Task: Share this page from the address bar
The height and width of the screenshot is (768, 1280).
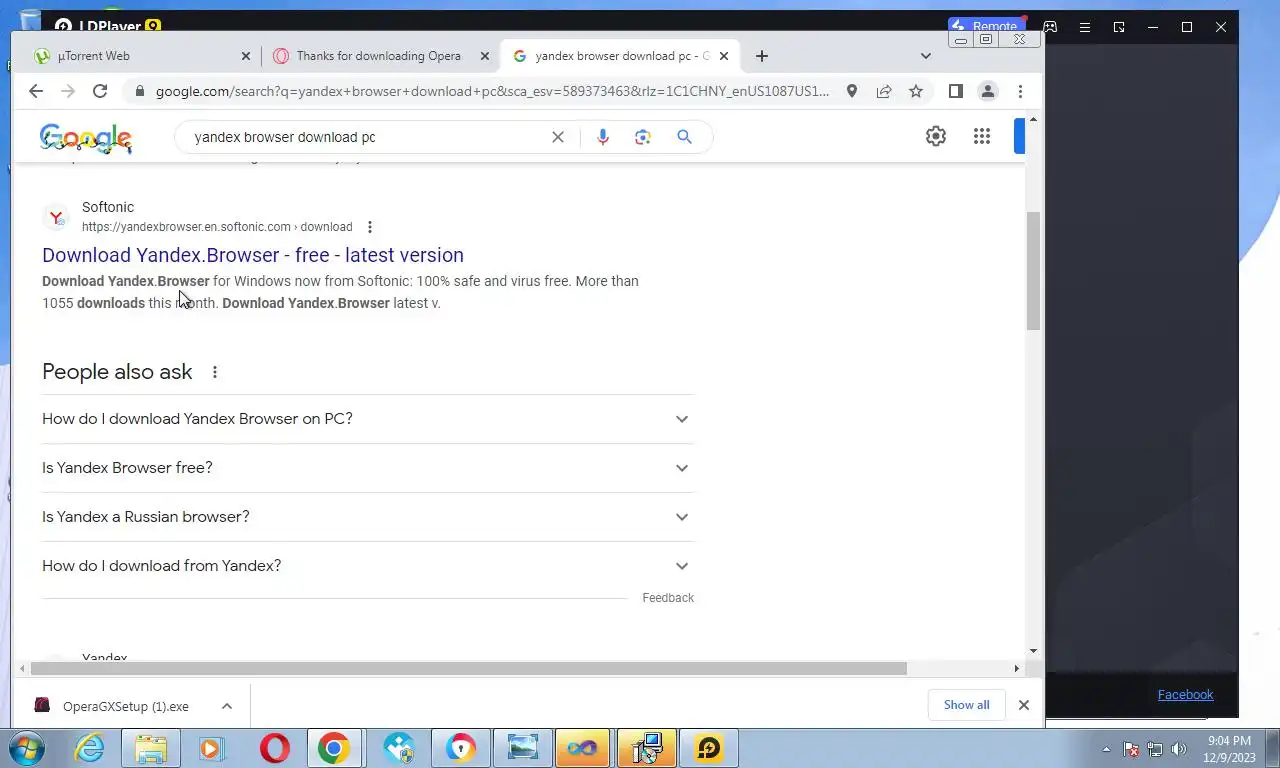Action: (x=884, y=91)
